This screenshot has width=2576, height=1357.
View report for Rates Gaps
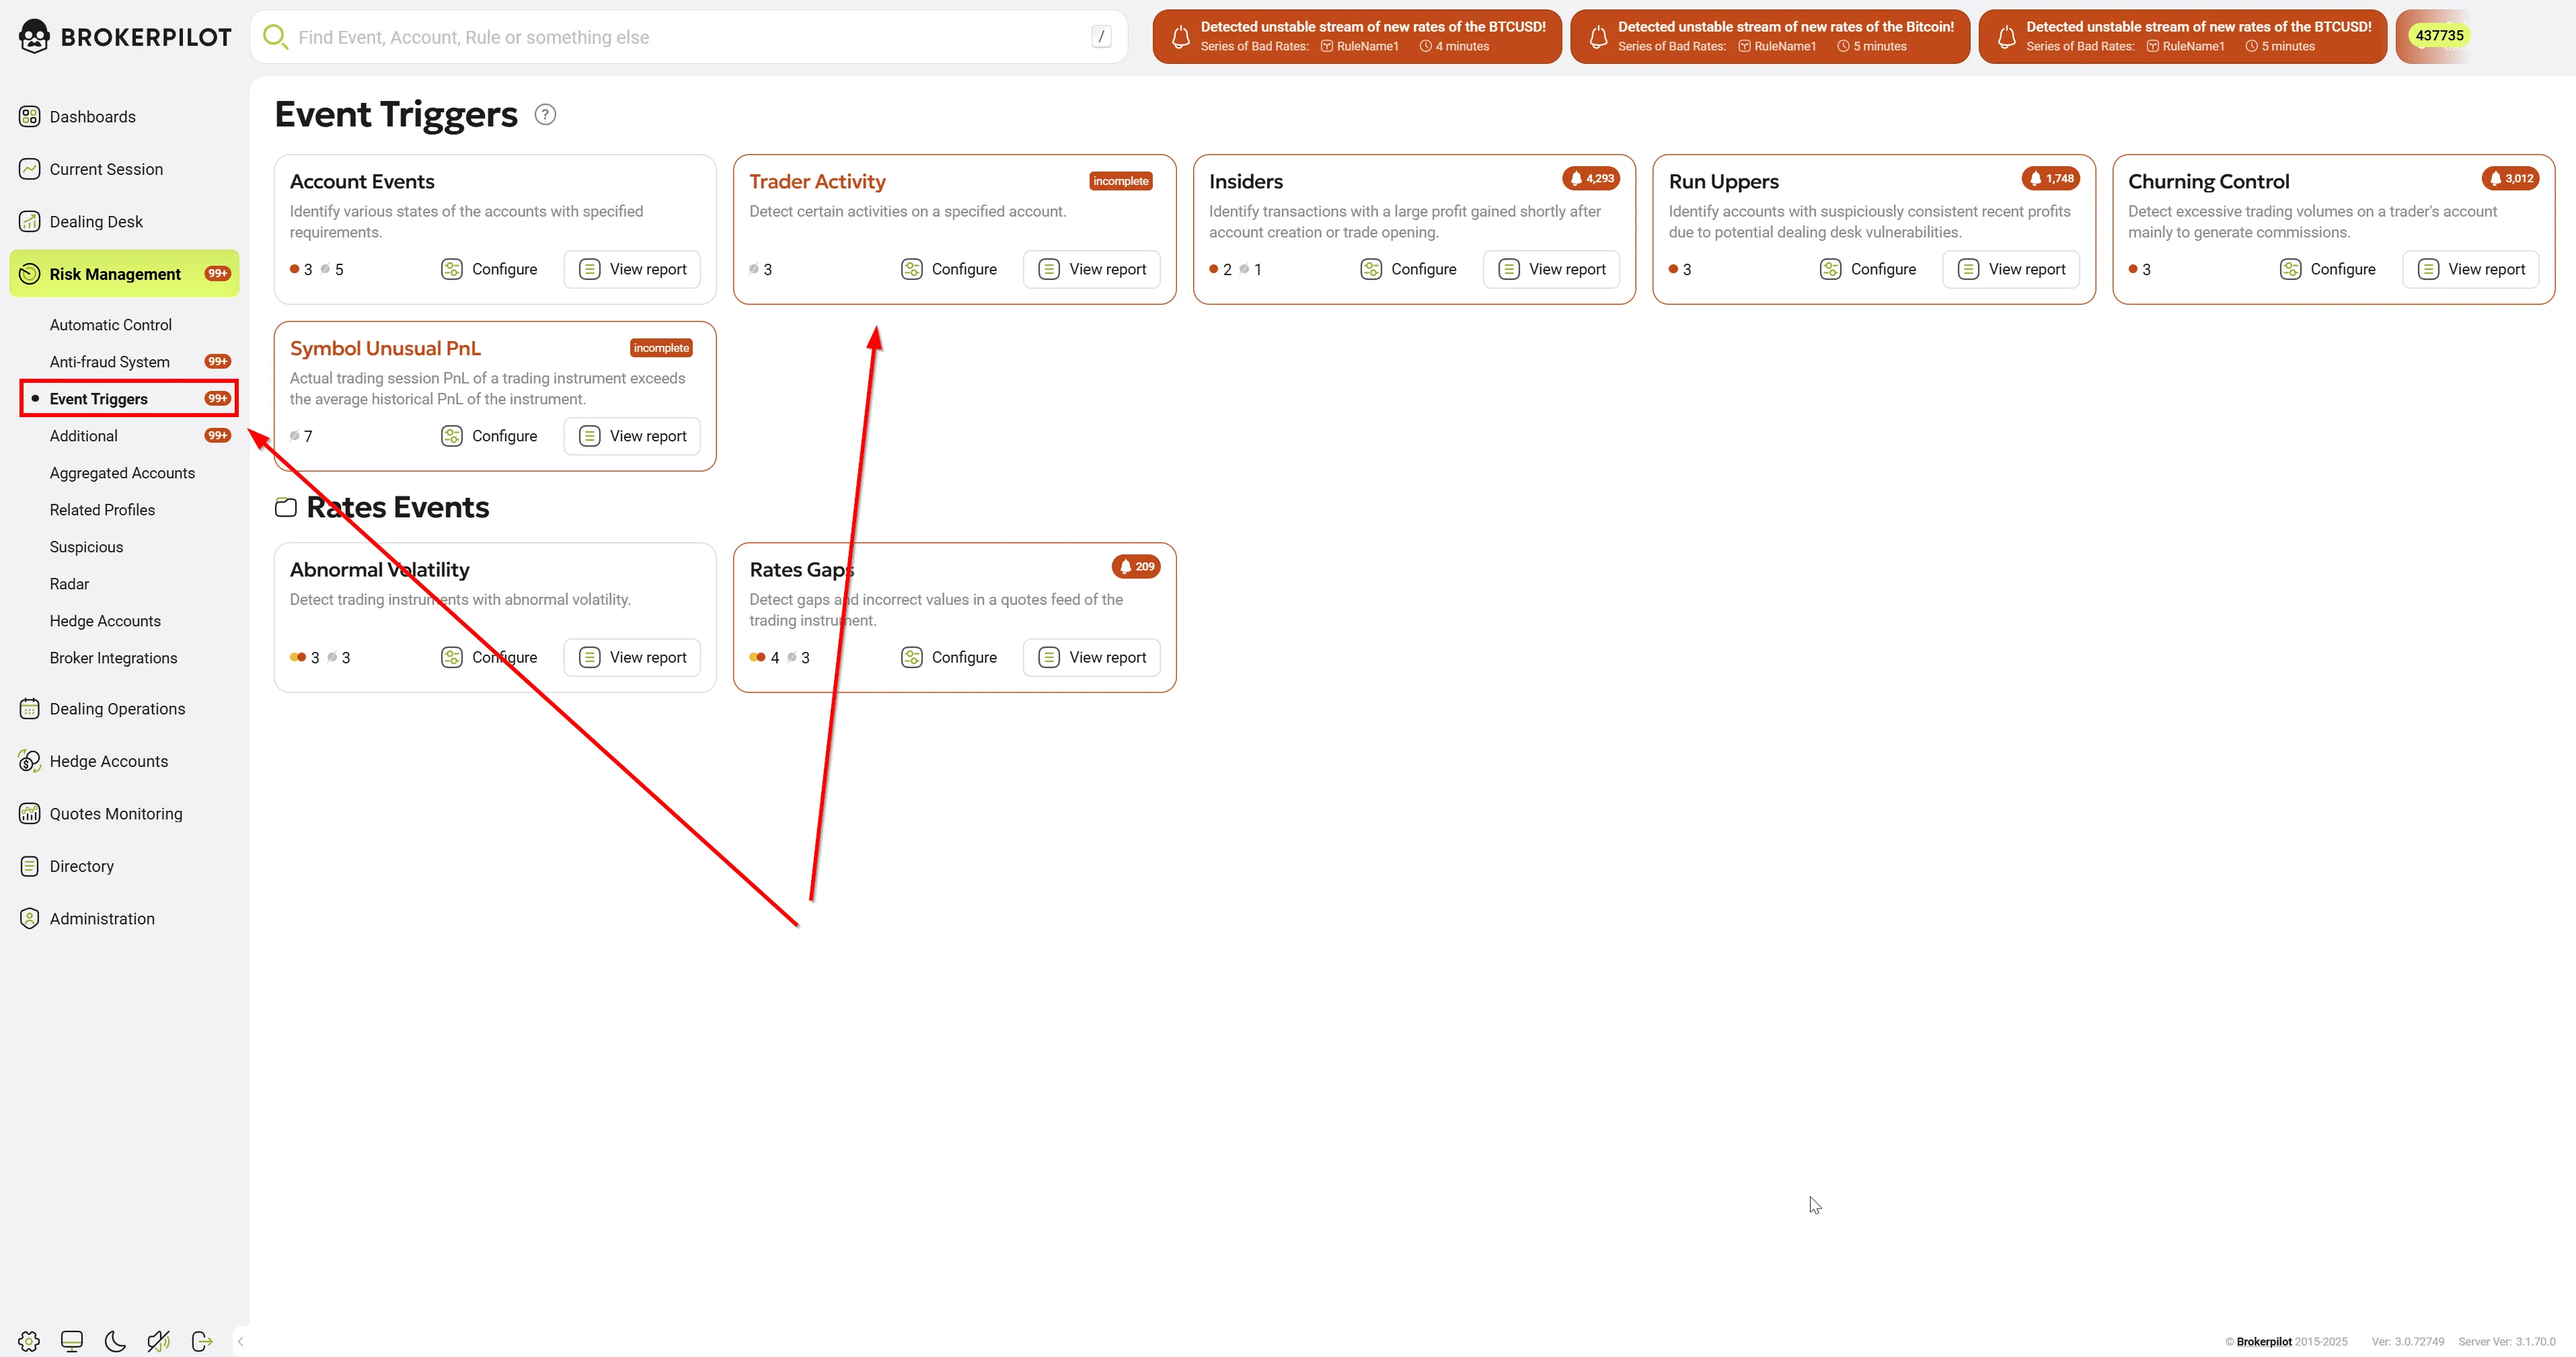1092,657
